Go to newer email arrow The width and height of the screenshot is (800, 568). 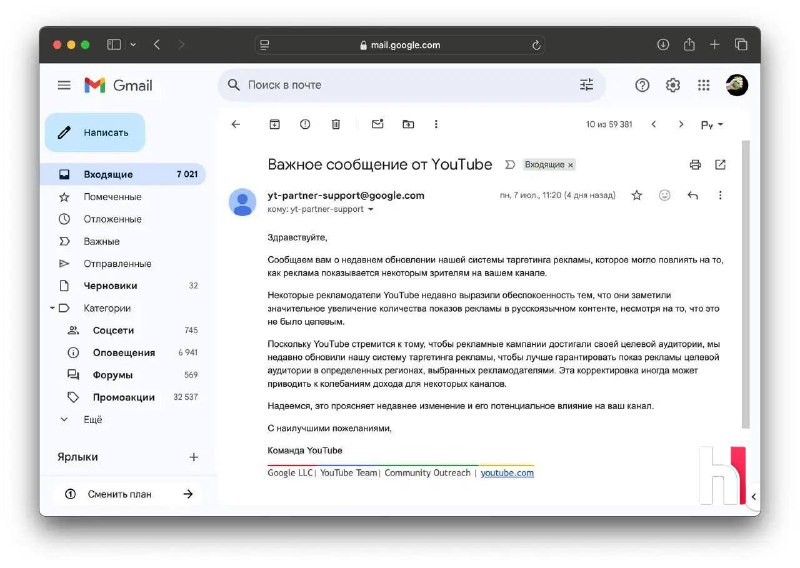coord(654,124)
